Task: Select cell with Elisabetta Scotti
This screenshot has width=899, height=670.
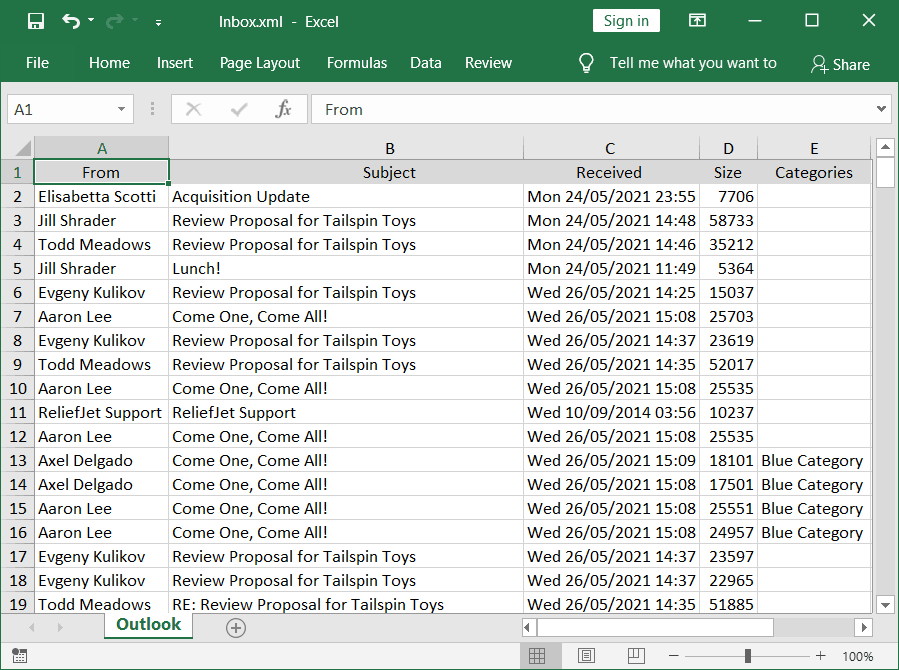Action: coord(101,197)
